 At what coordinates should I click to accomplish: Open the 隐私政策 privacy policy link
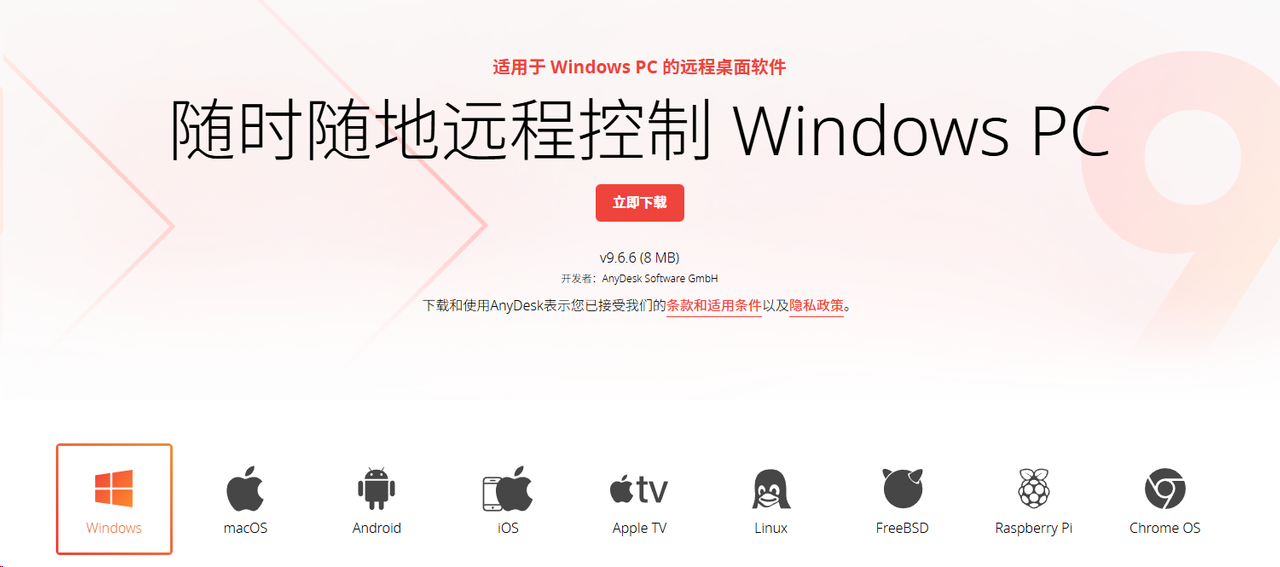coord(817,306)
